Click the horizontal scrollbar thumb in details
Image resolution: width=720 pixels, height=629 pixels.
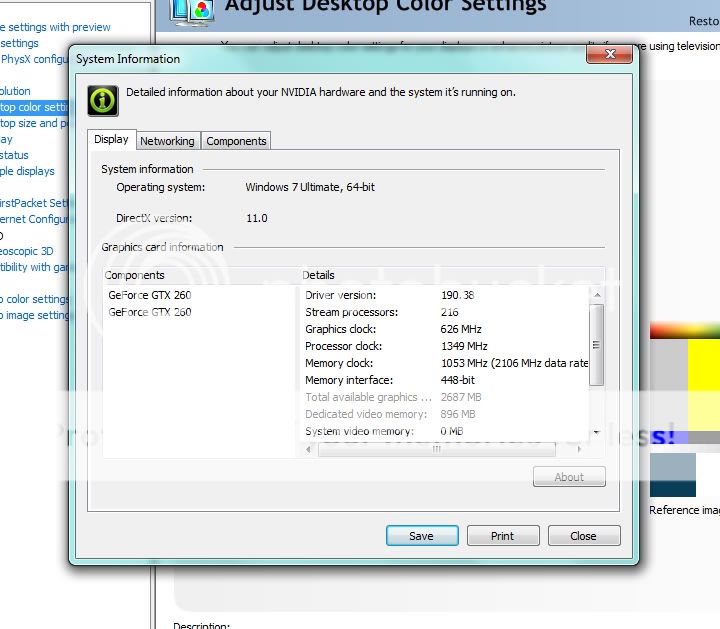pyautogui.click(x=437, y=449)
